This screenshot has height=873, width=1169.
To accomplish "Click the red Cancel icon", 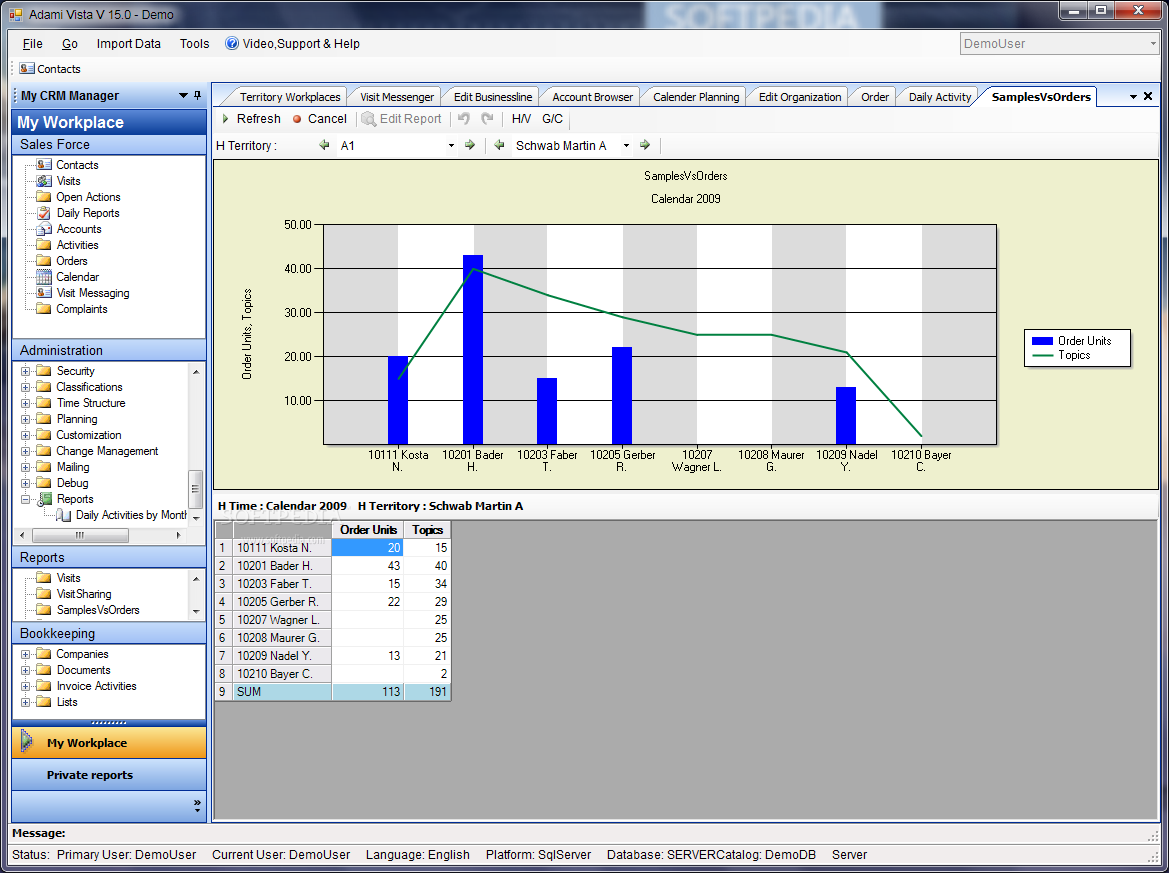I will point(297,119).
